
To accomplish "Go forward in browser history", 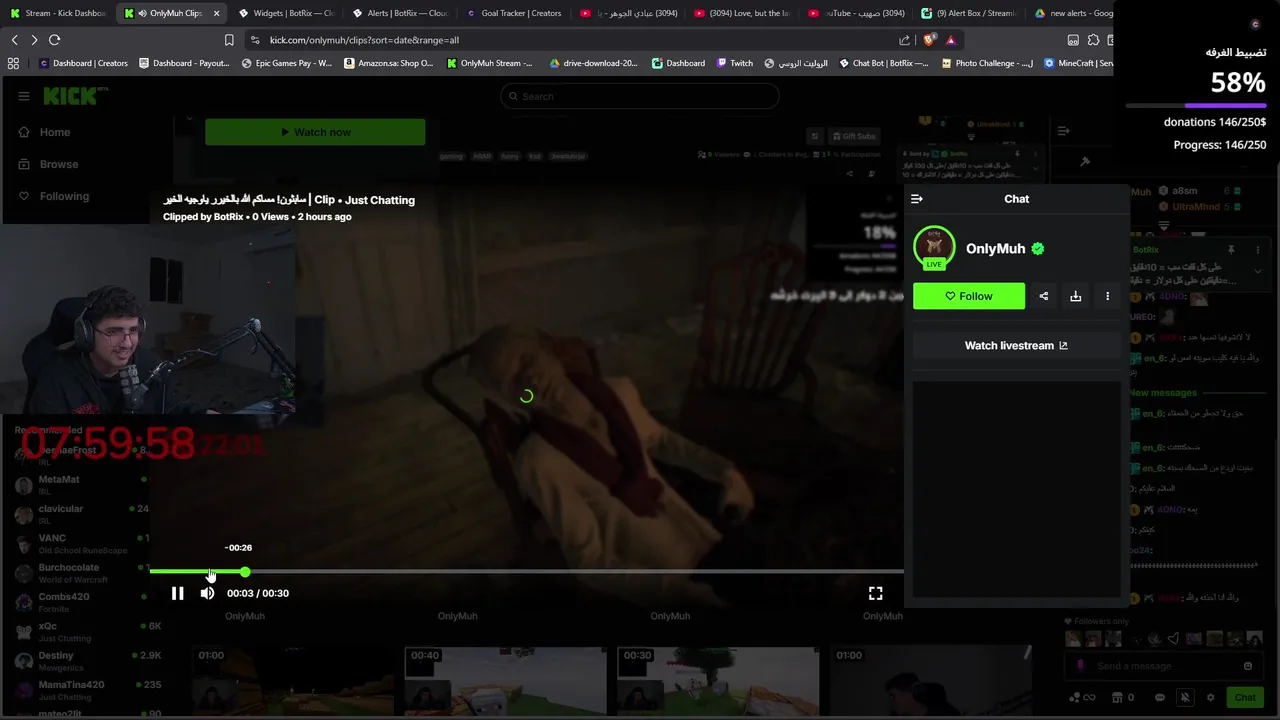I will click(x=34, y=40).
